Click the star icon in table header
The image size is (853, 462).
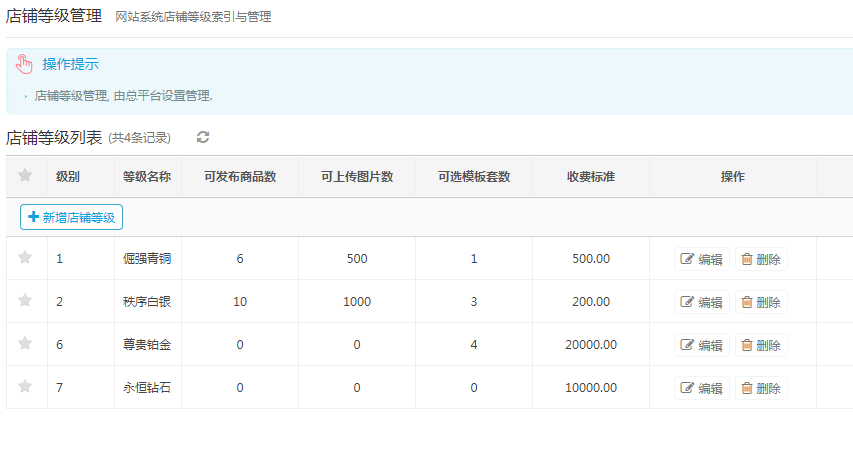[26, 176]
